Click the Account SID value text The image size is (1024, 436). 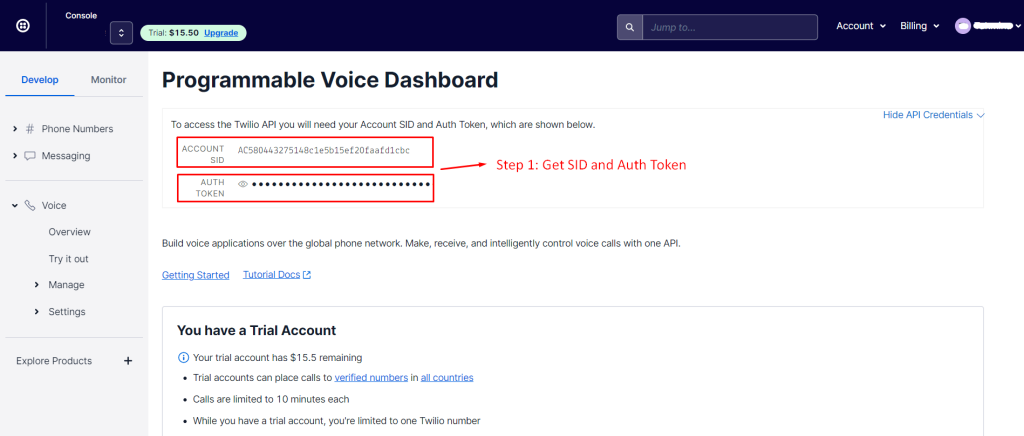[324, 150]
